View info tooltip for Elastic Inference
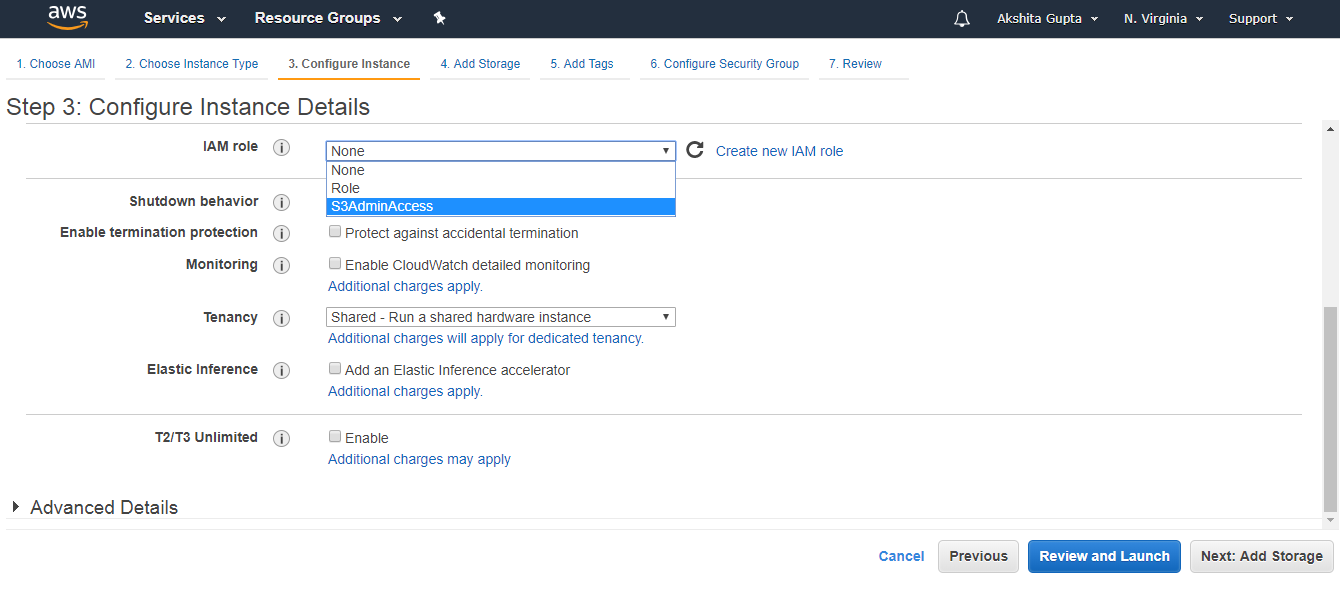 tap(281, 370)
